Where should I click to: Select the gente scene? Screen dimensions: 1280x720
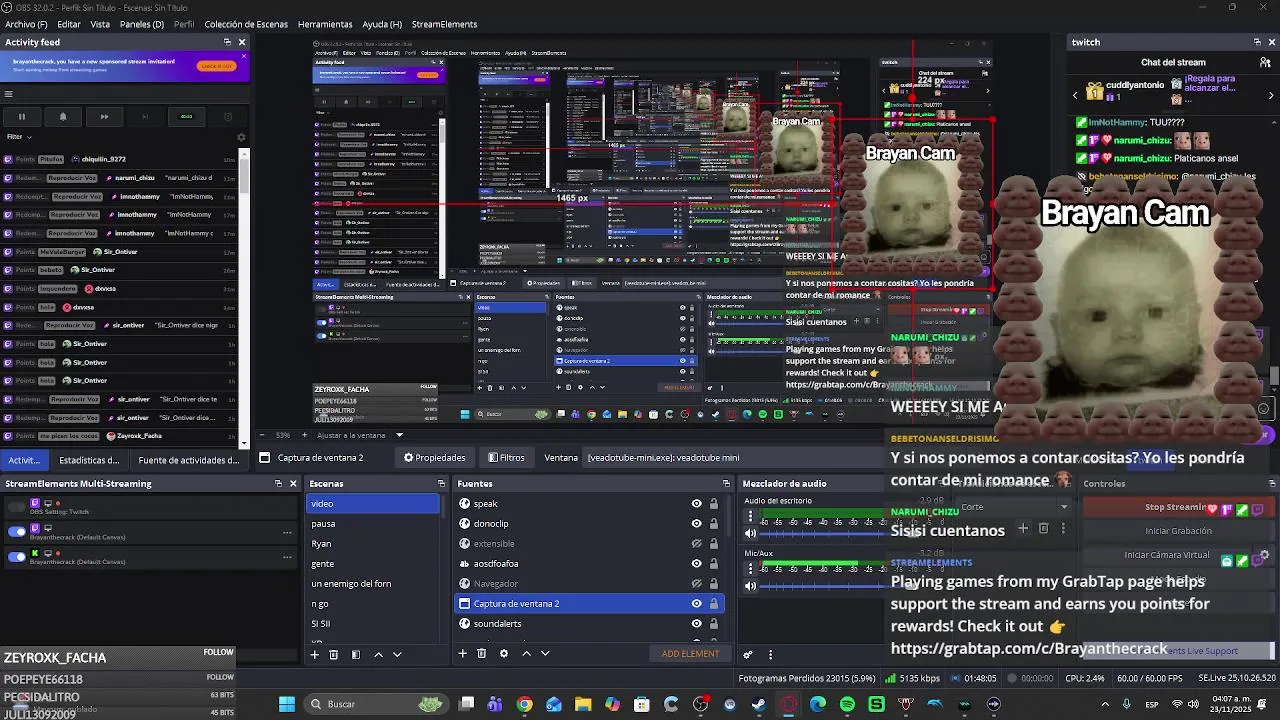pyautogui.click(x=373, y=564)
